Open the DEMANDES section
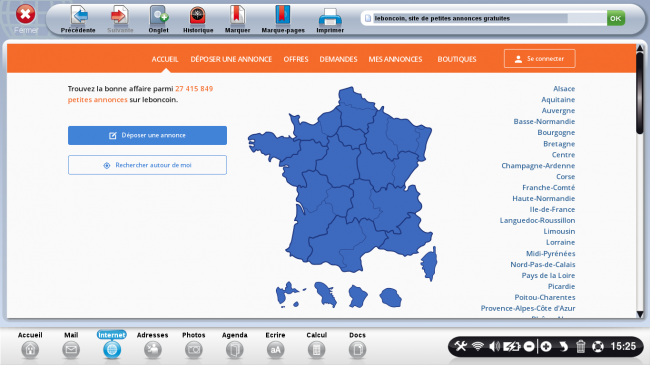650x365 pixels. point(338,59)
